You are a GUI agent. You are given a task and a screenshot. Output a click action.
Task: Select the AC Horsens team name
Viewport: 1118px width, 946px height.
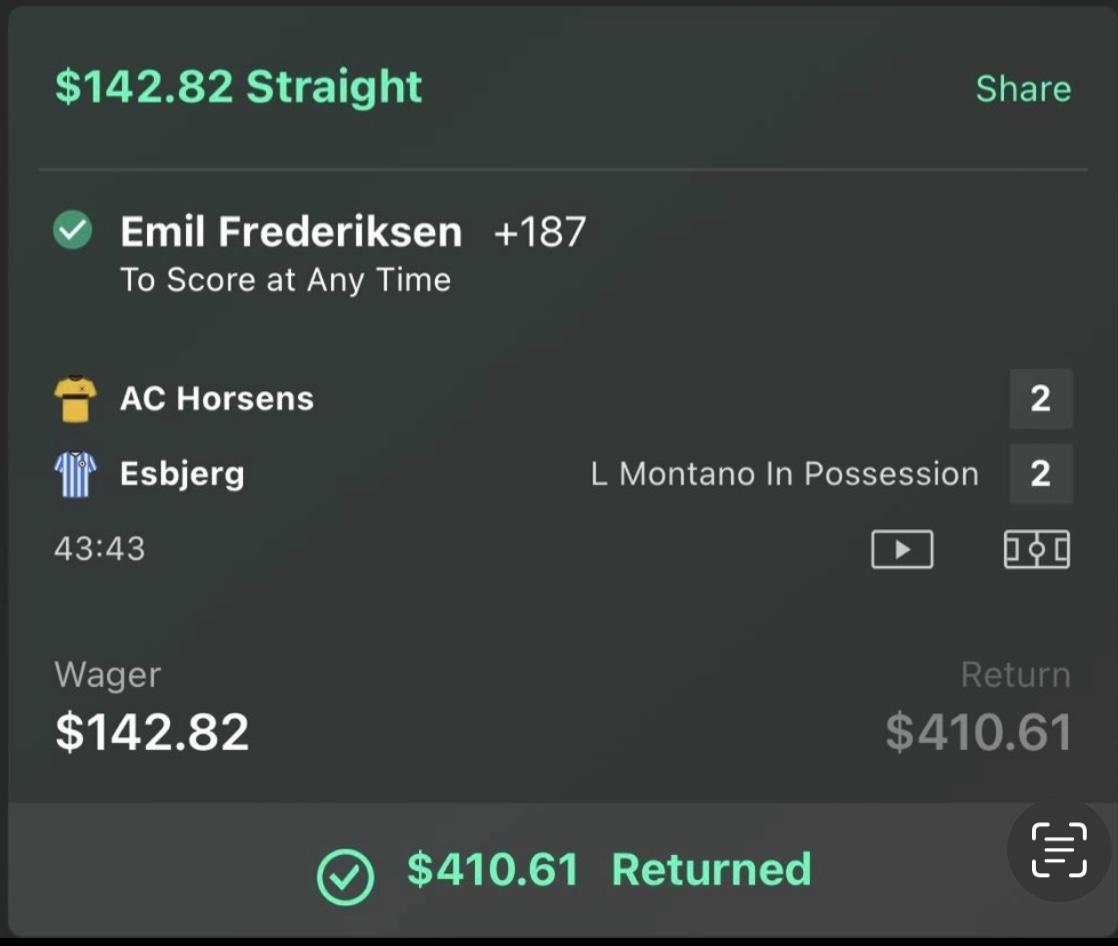(x=217, y=399)
